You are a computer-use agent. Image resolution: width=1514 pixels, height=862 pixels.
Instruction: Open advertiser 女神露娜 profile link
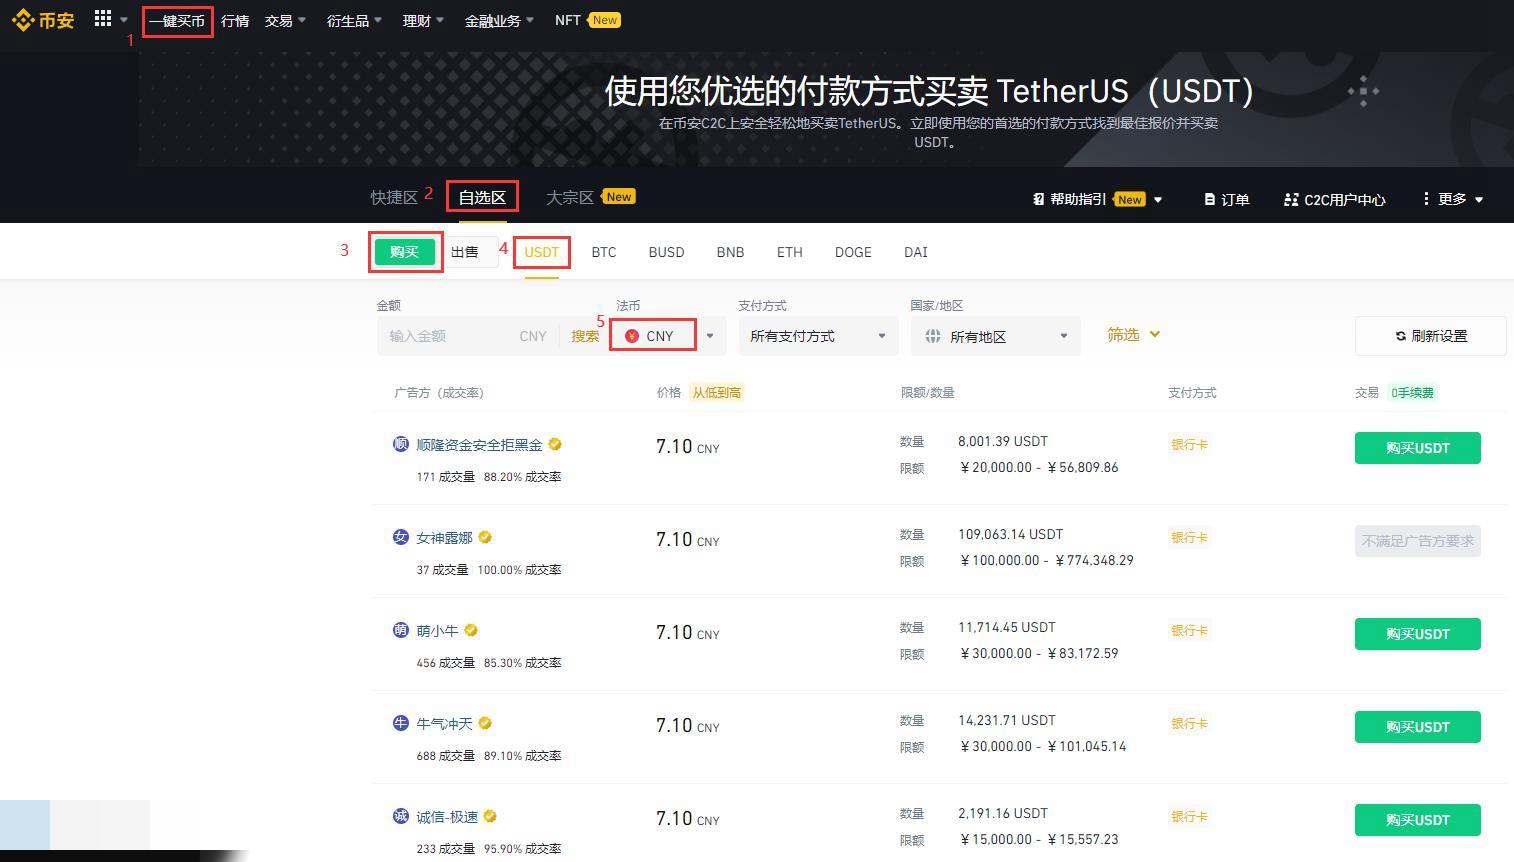[444, 537]
